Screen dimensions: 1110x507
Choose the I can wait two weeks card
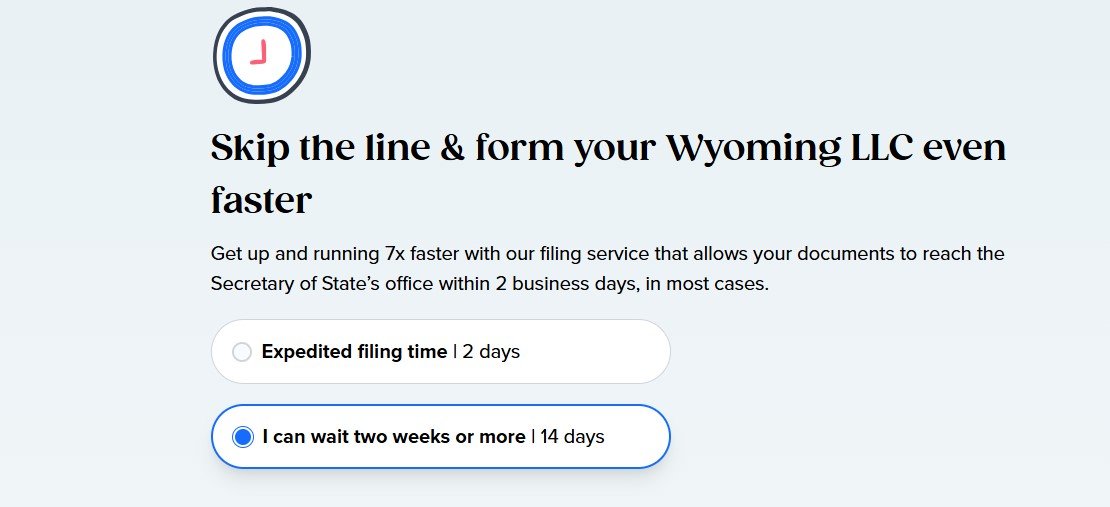(x=440, y=437)
